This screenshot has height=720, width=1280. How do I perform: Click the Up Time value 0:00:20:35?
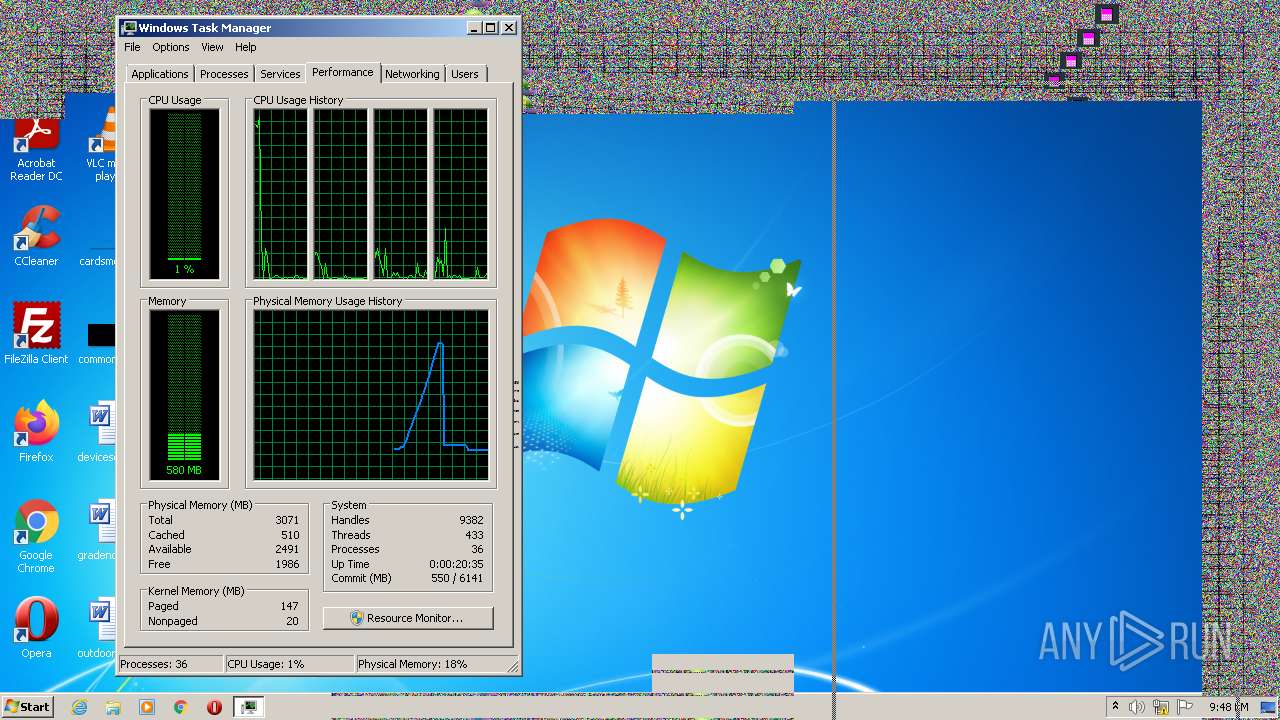[456, 564]
